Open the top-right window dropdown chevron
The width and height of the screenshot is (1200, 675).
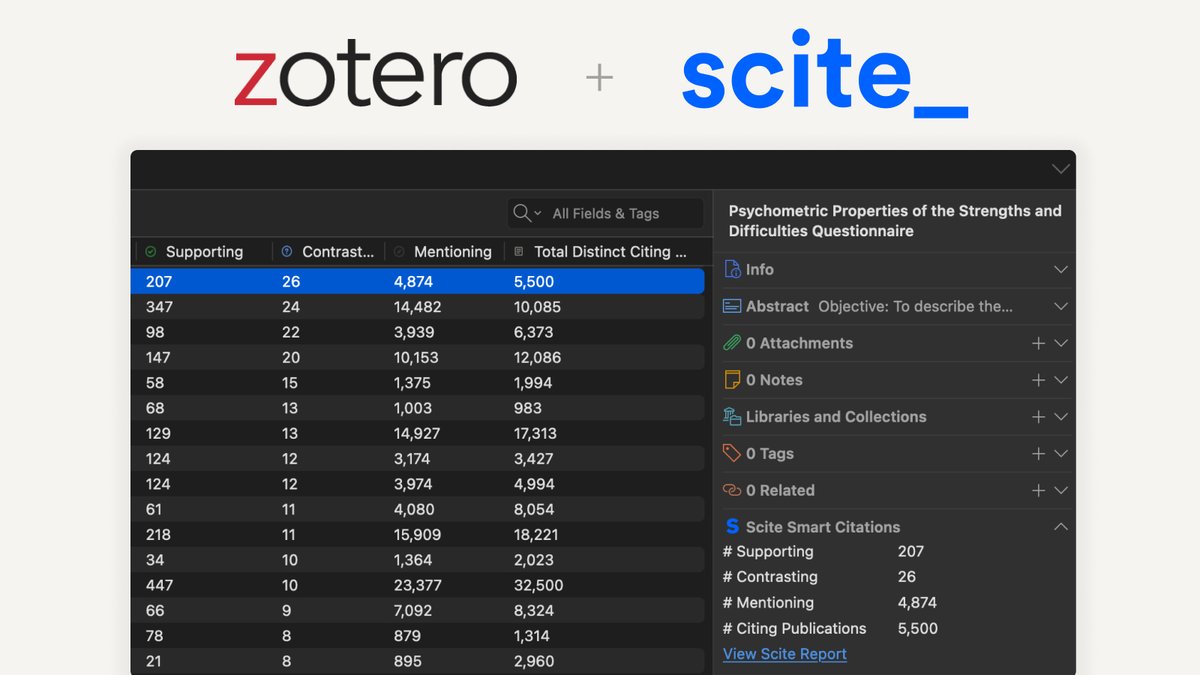pos(1061,169)
